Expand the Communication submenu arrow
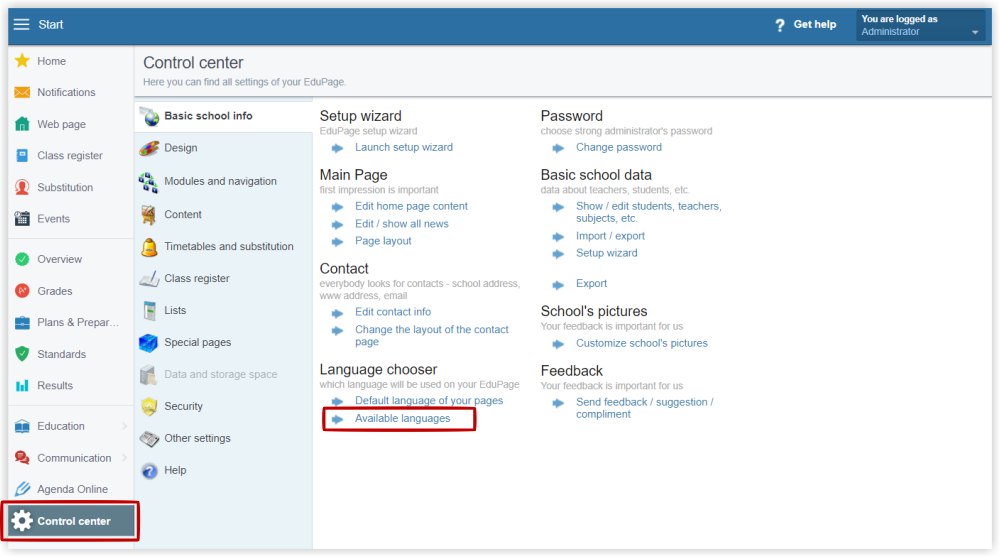 click(x=124, y=458)
